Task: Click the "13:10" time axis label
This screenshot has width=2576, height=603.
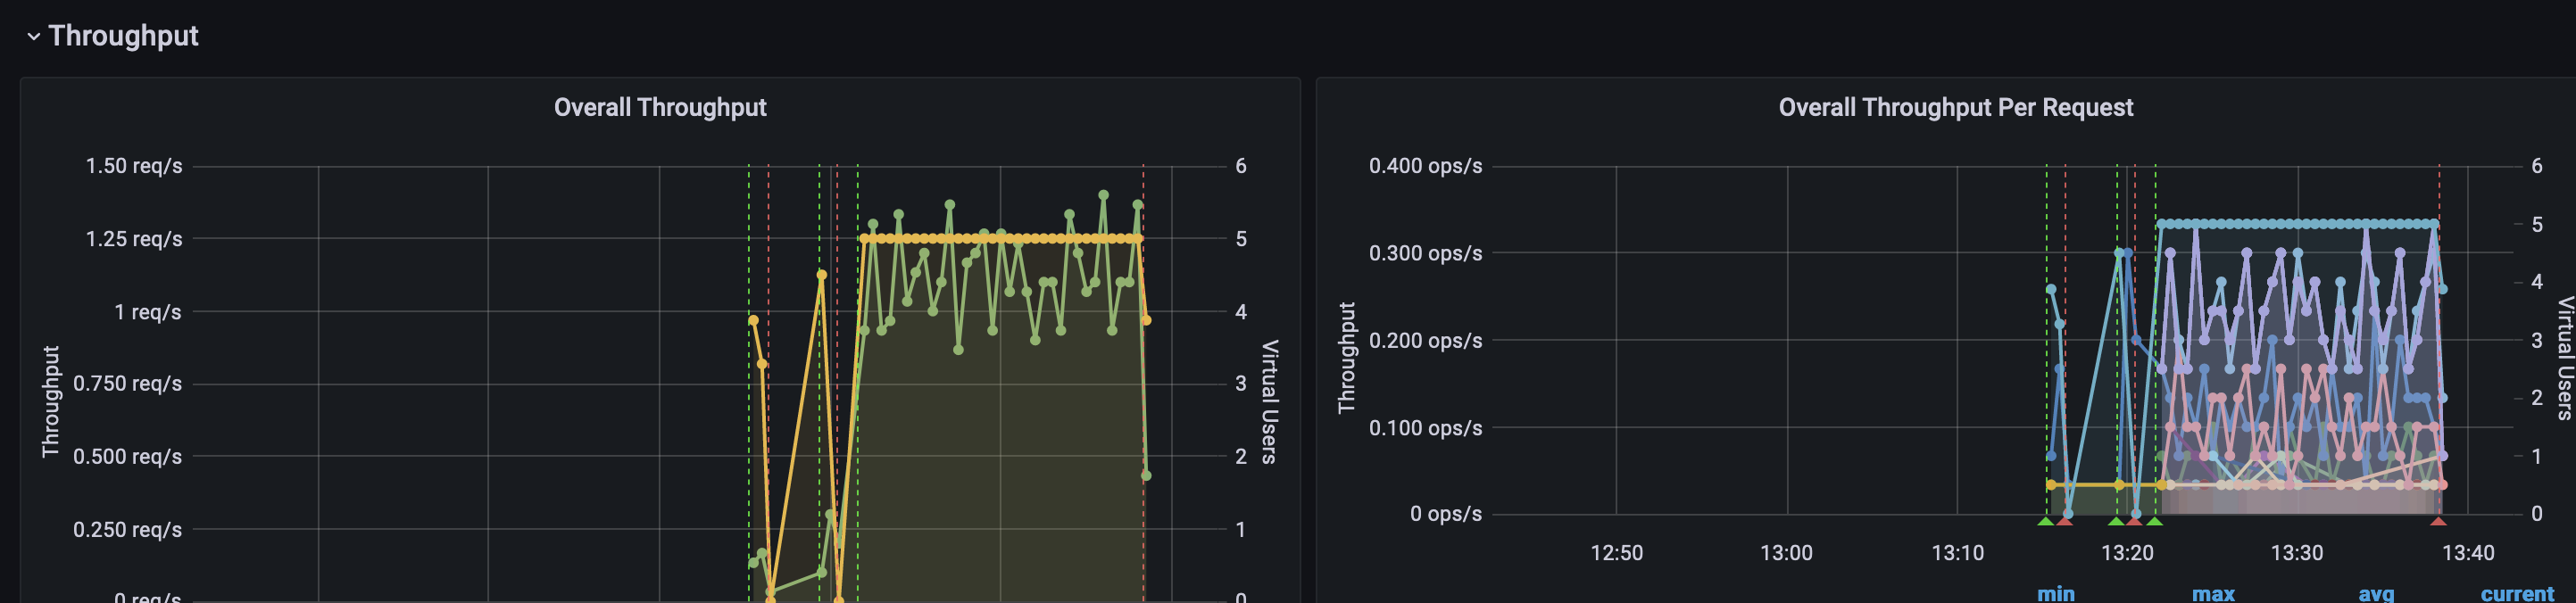Action: click(1957, 553)
